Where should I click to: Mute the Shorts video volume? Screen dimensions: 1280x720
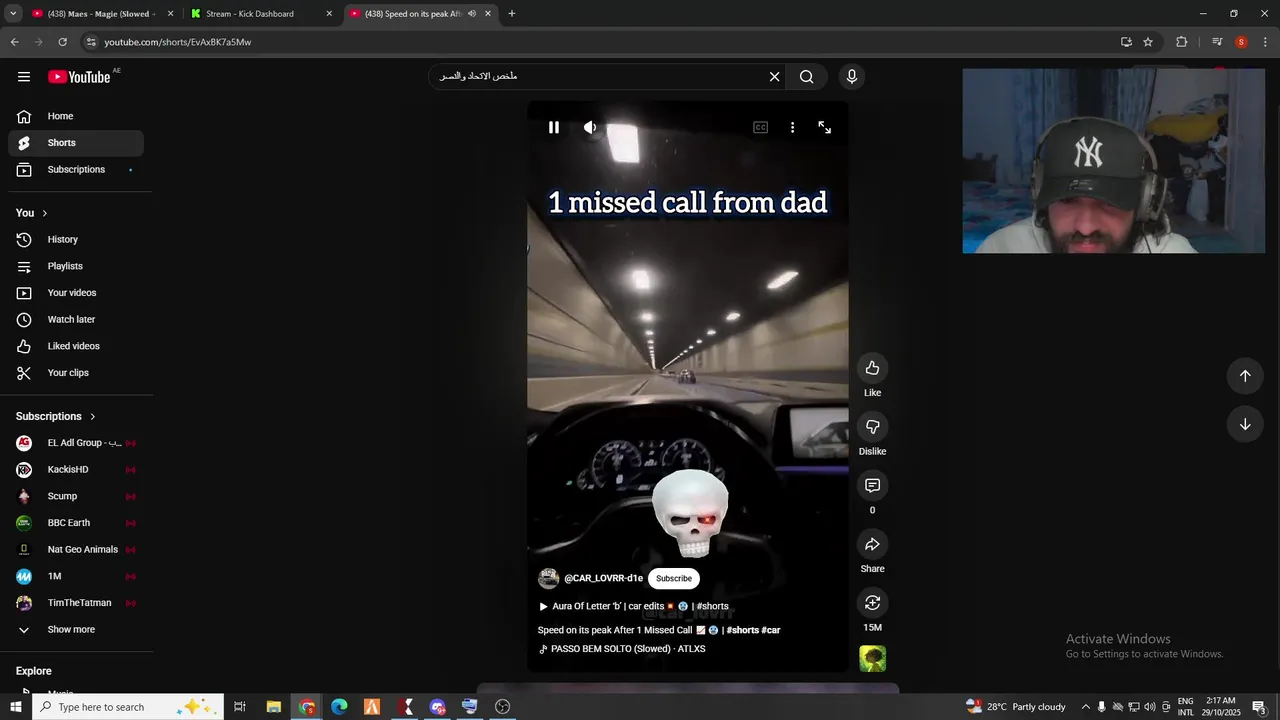(x=590, y=127)
